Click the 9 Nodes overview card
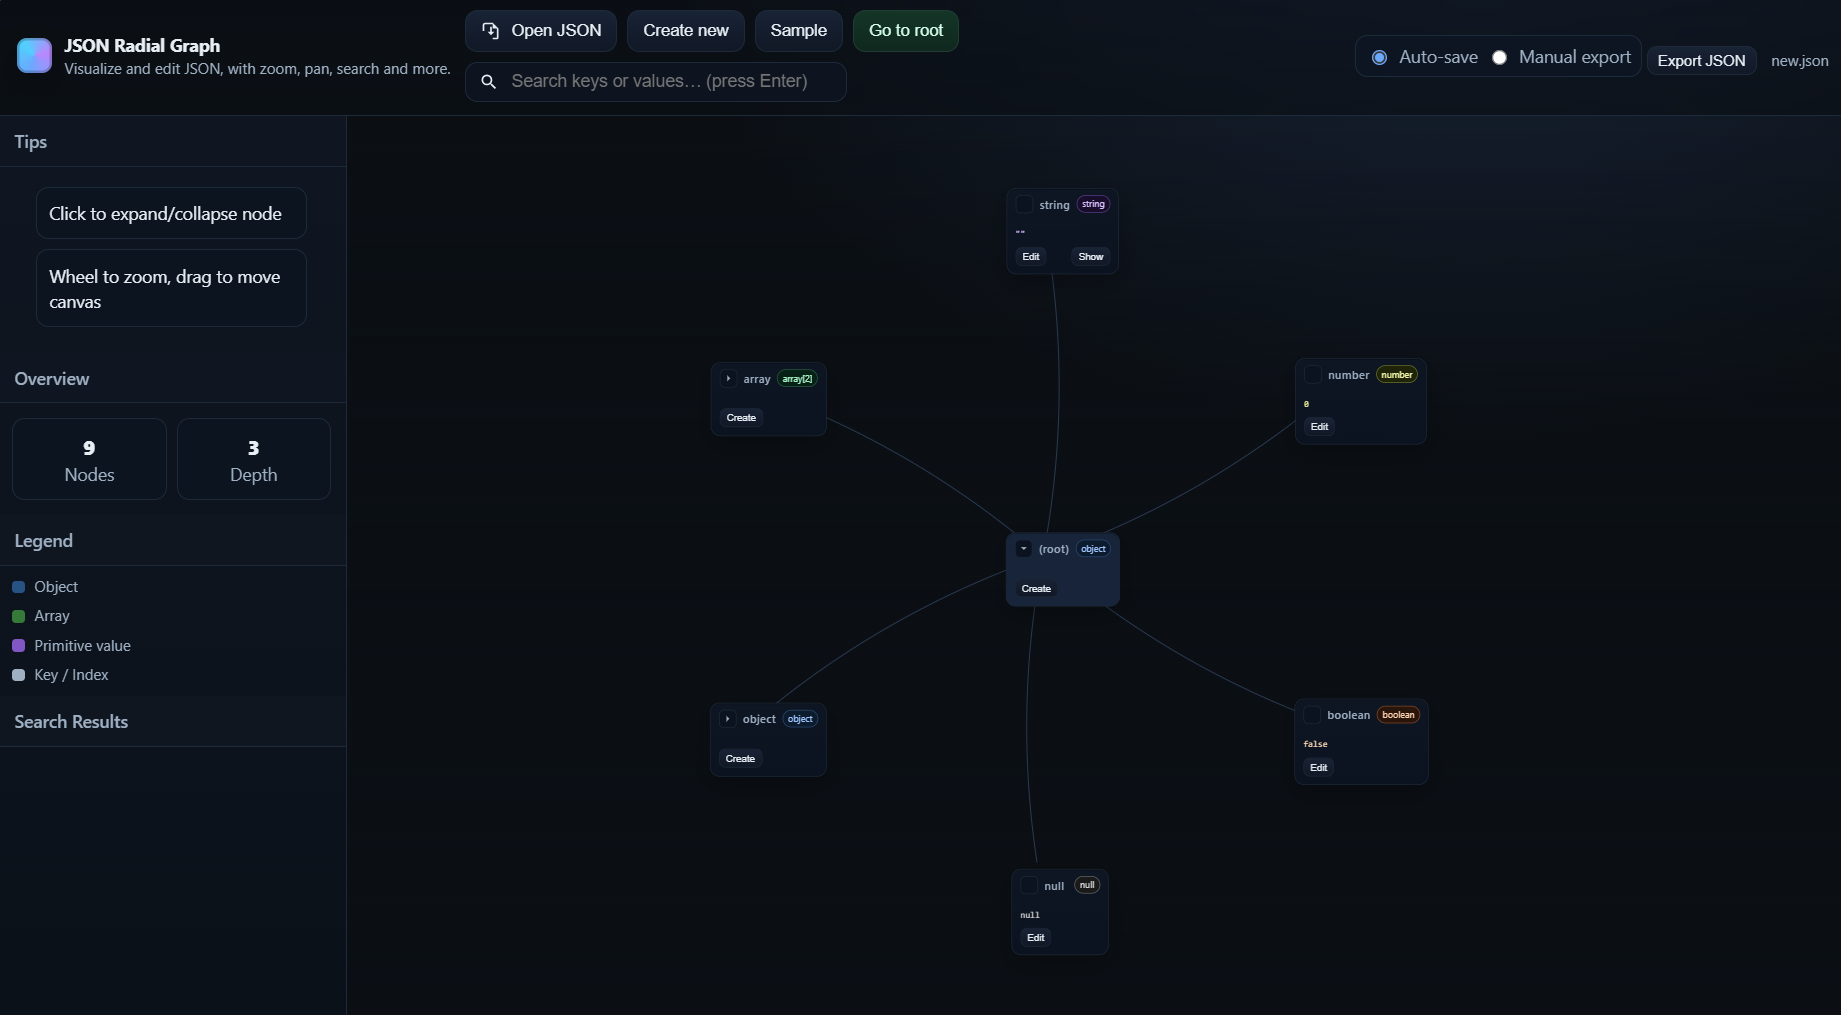This screenshot has height=1015, width=1841. tap(89, 459)
